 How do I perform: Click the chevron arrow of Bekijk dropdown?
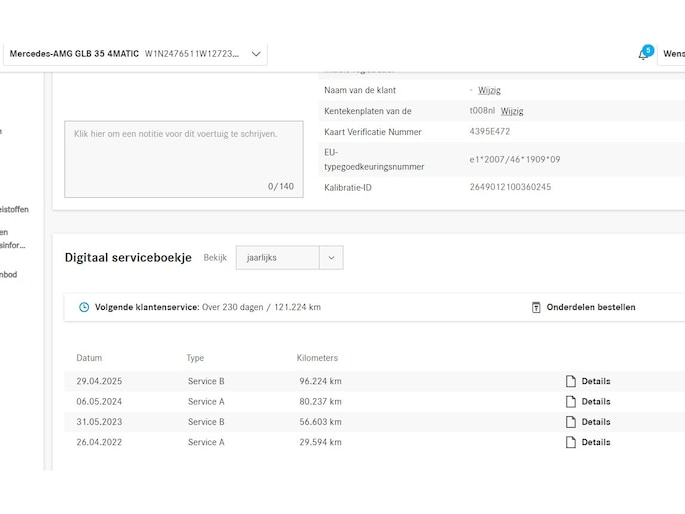tap(331, 258)
